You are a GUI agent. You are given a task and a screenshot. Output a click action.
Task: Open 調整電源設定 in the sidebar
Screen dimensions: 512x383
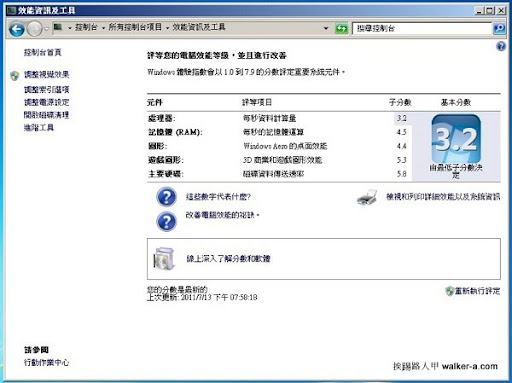[x=46, y=102]
